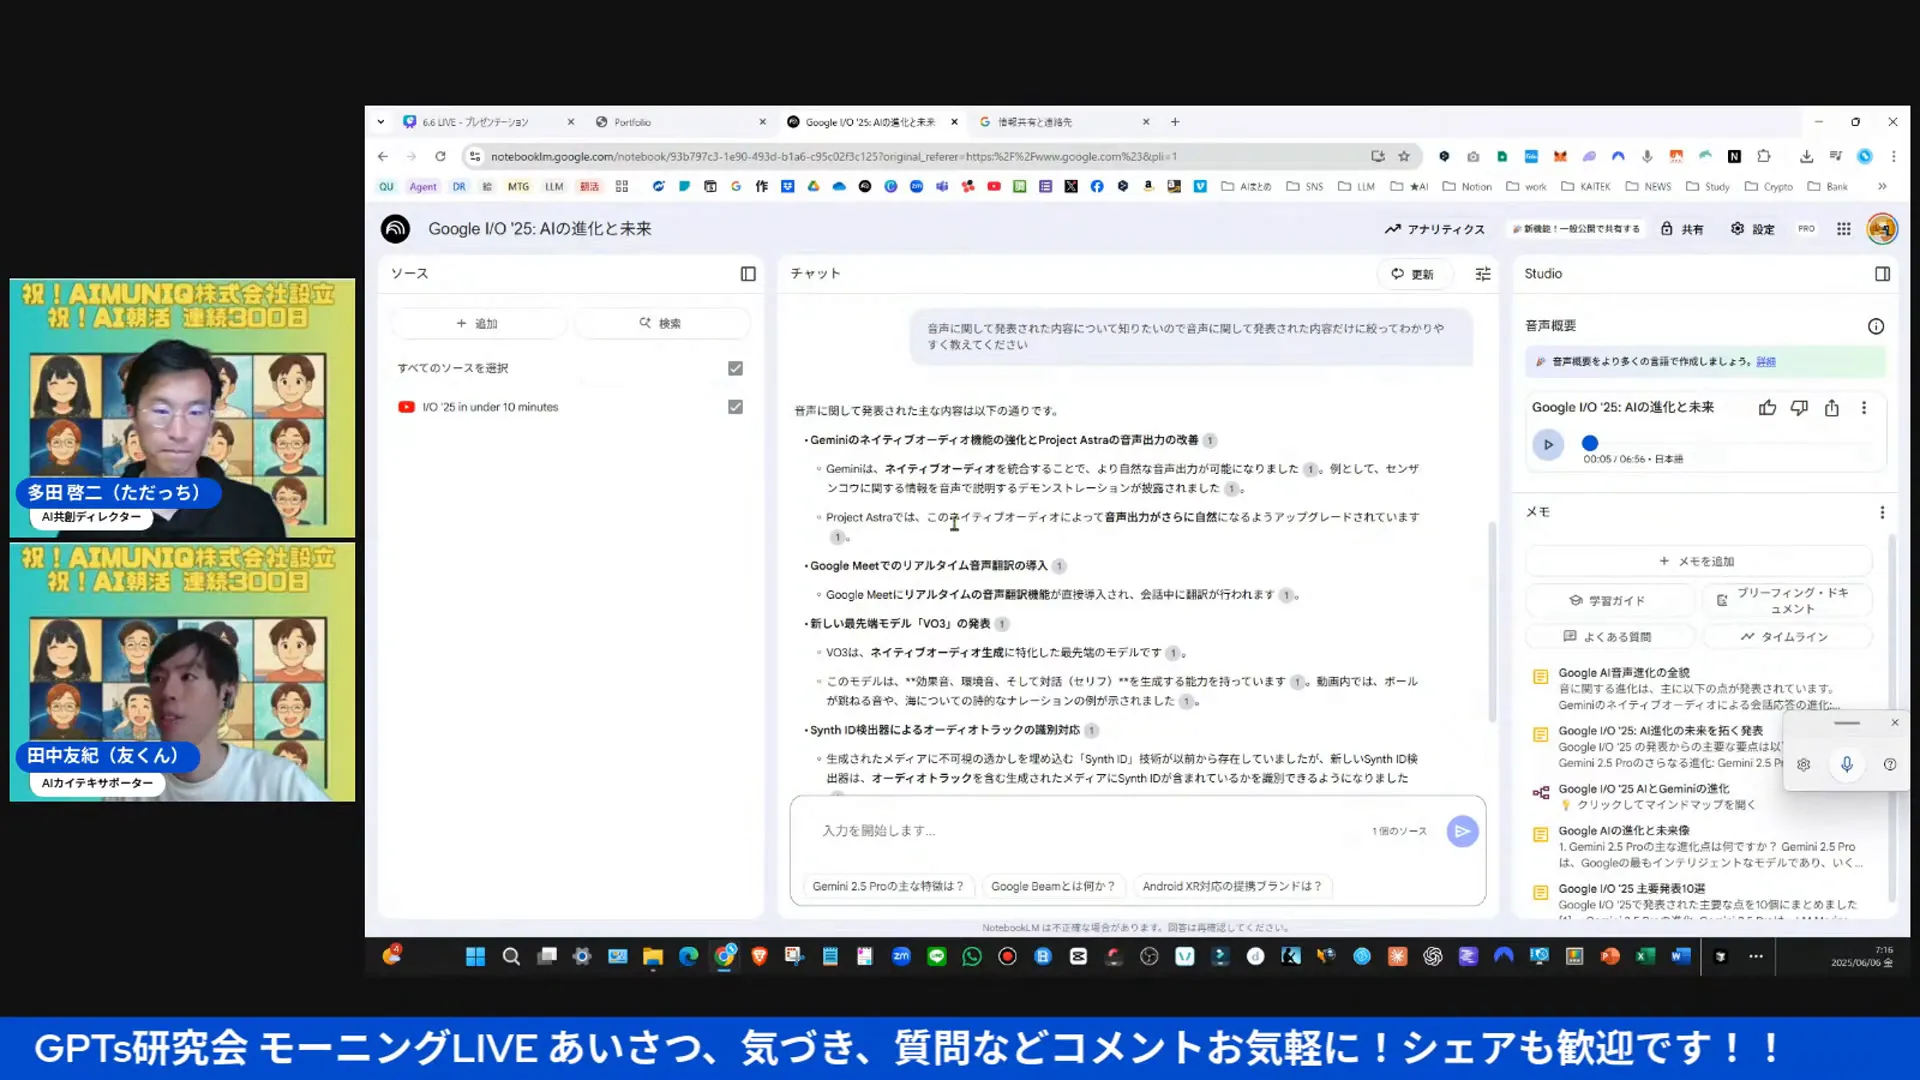Open the note Google I/O '25: AI進化の未来を拓く発表

point(1660,747)
